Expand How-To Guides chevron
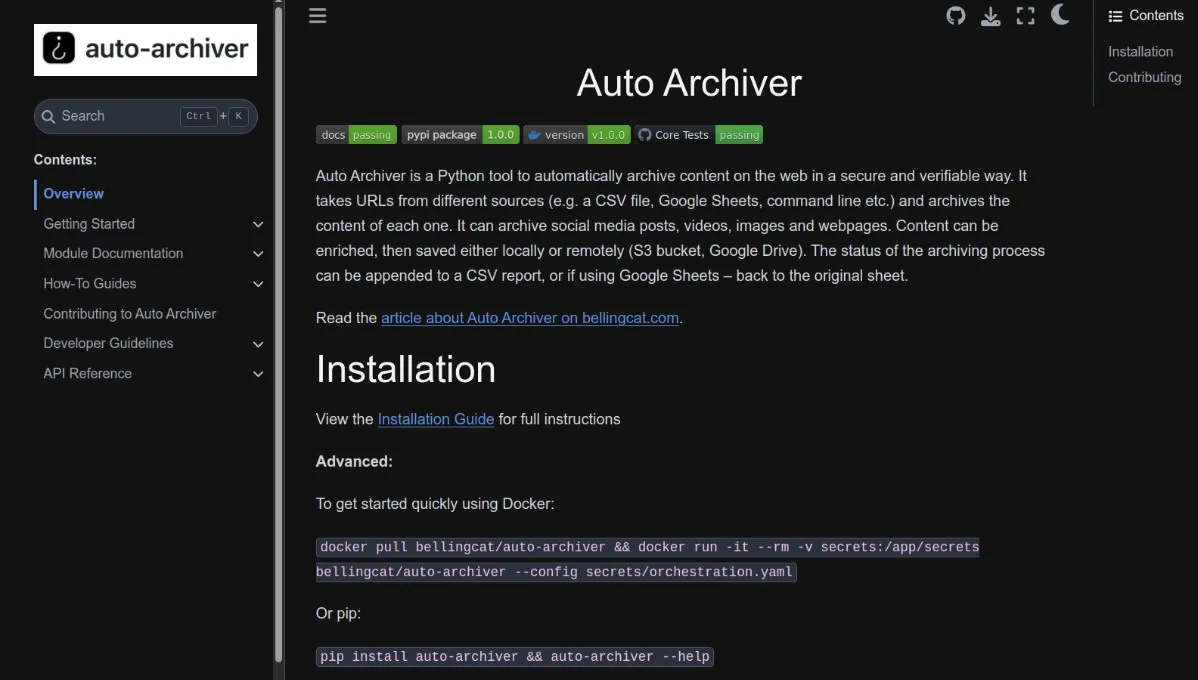 click(x=258, y=284)
